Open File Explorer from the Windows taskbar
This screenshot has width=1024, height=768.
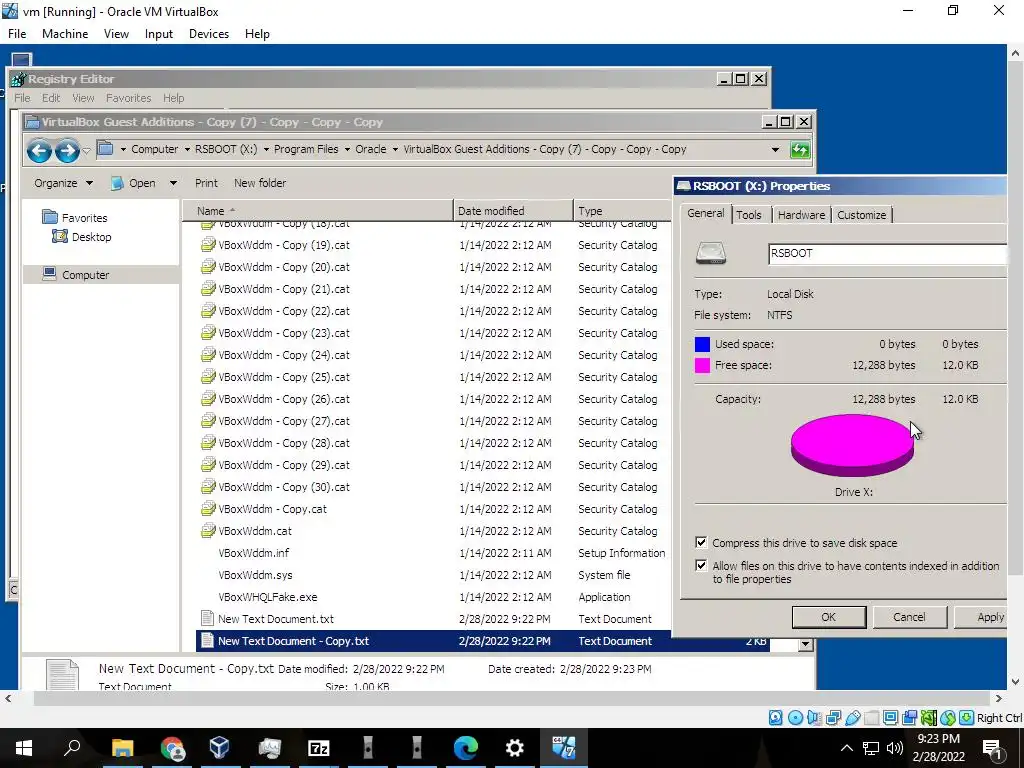pos(122,748)
